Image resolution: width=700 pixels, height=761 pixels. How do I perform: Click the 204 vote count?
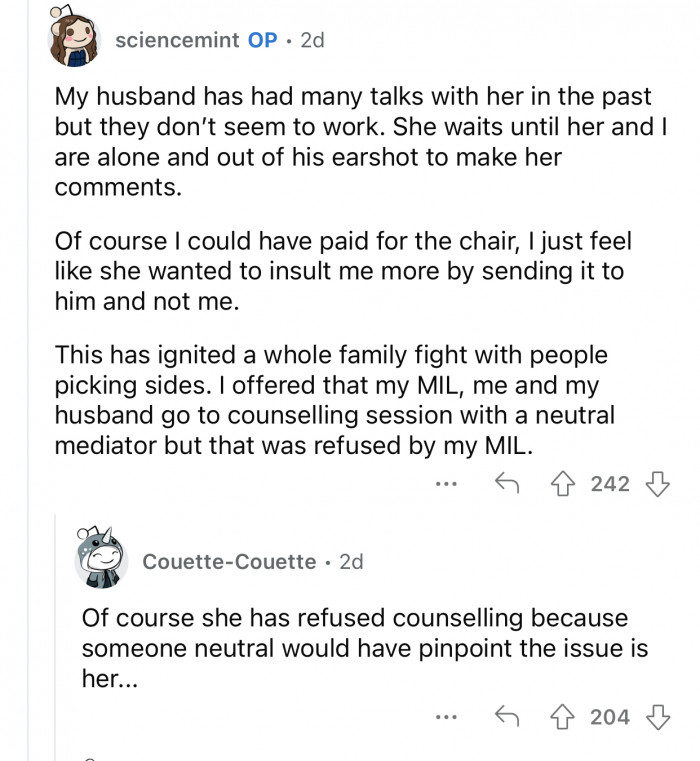point(610,717)
